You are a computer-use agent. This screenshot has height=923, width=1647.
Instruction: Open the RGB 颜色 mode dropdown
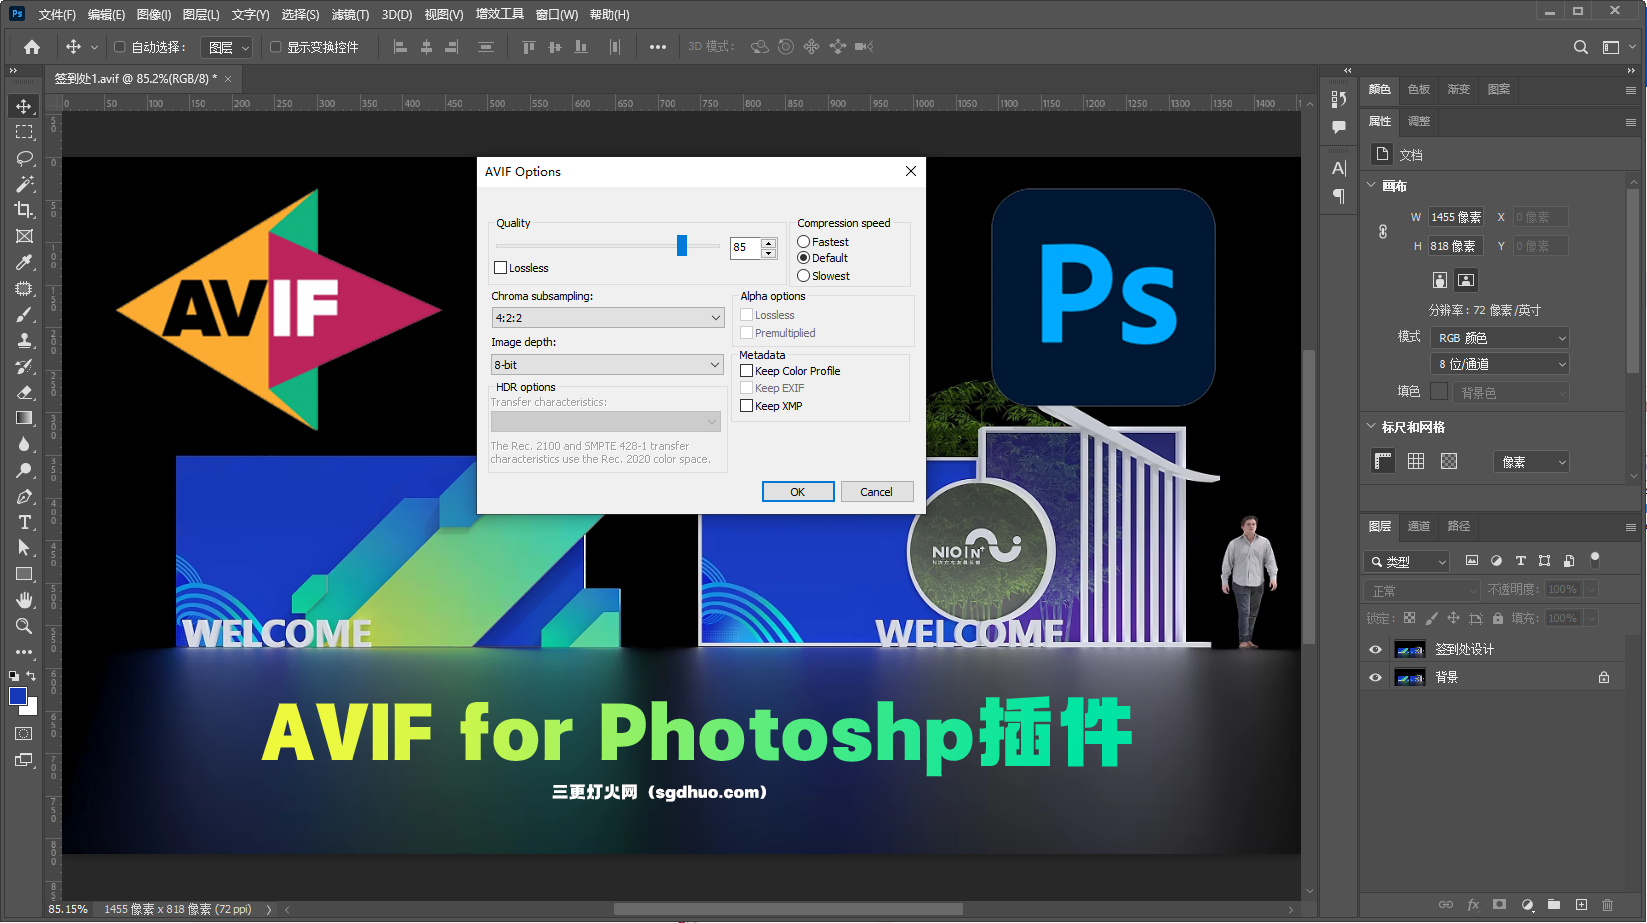click(1500, 338)
